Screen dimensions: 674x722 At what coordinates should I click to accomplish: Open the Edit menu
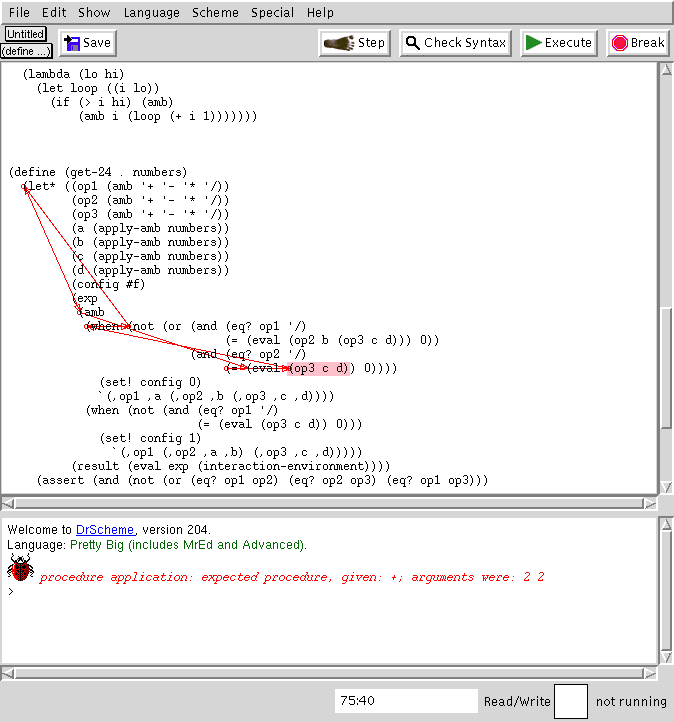[x=54, y=12]
